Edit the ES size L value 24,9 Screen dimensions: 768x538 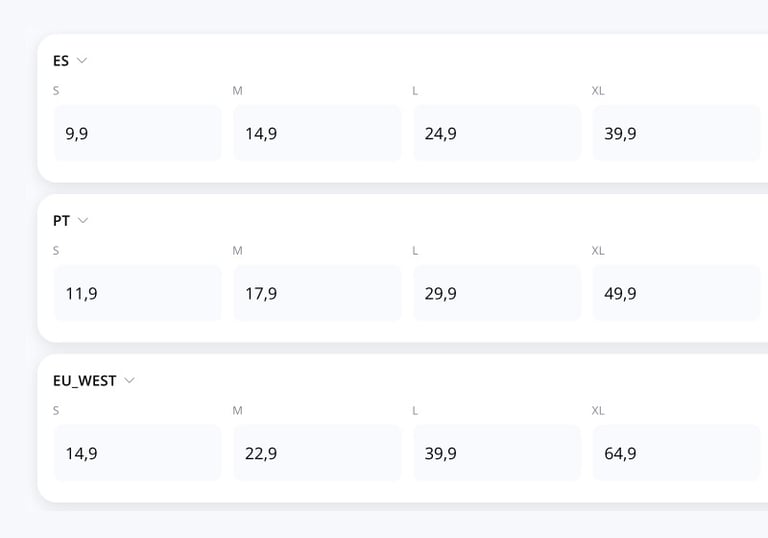497,133
